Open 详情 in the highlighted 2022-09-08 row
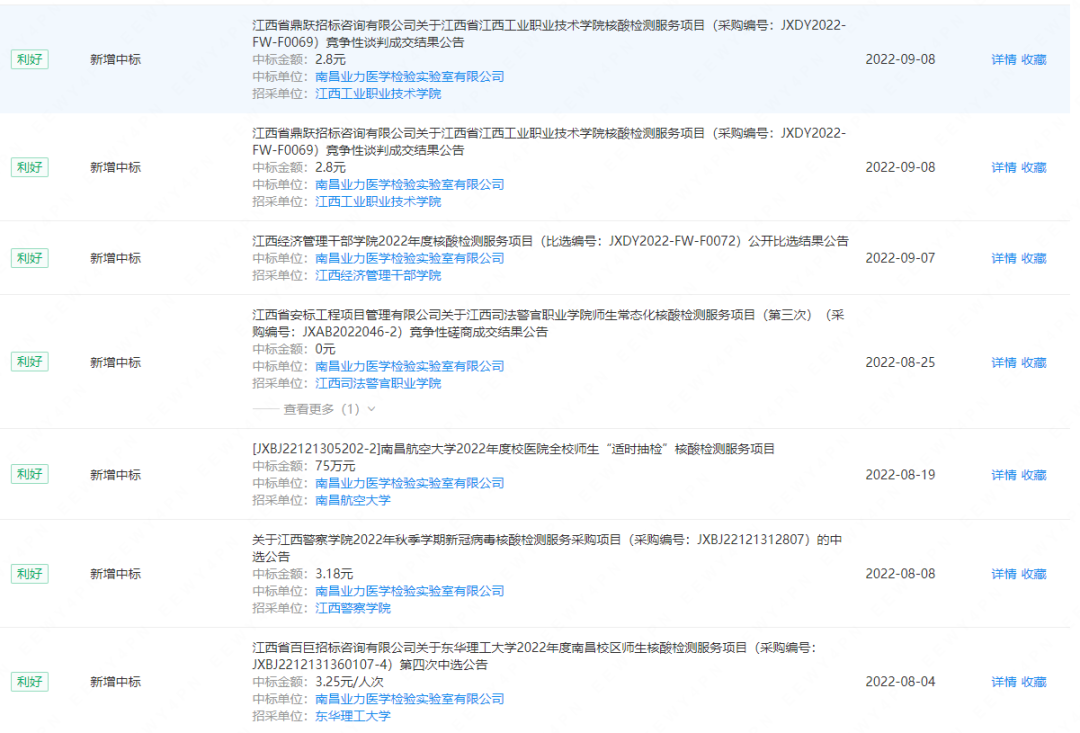 coord(1004,59)
